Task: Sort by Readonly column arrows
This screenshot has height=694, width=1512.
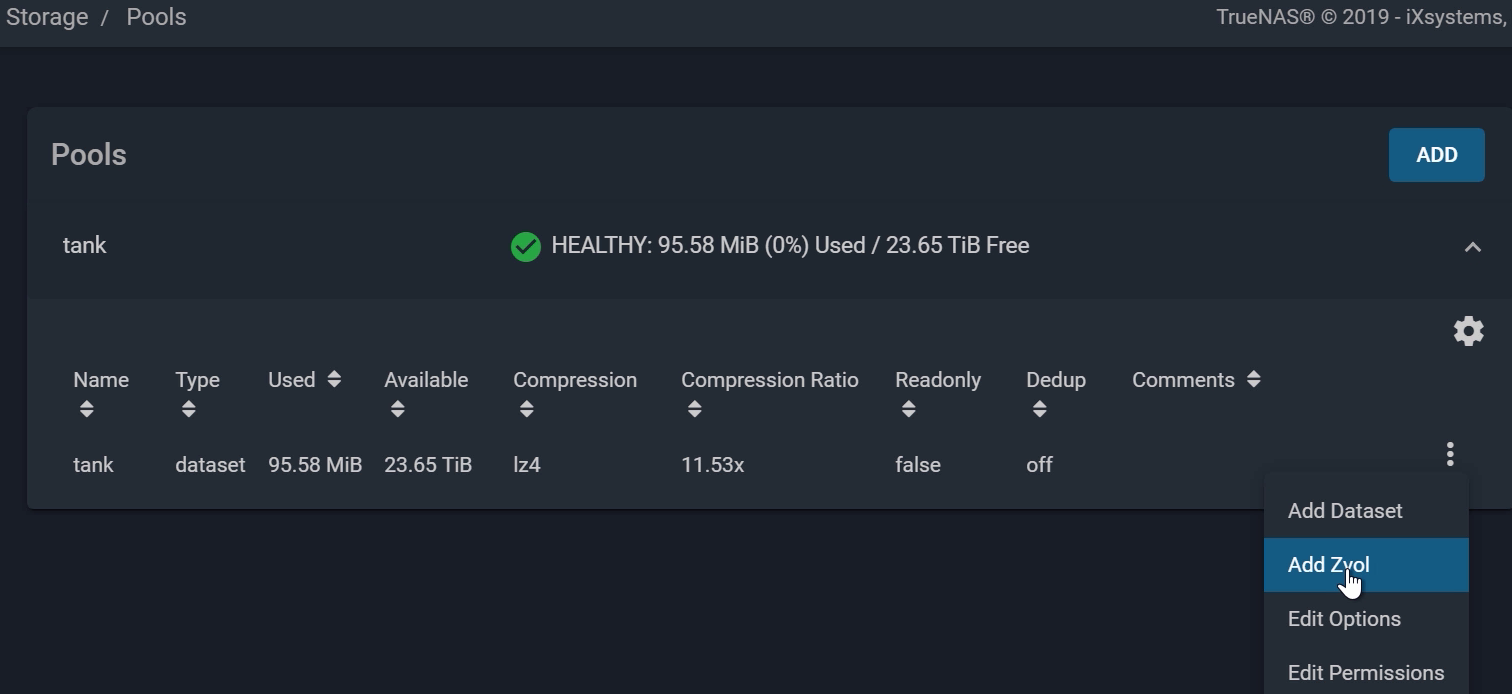Action: (908, 409)
